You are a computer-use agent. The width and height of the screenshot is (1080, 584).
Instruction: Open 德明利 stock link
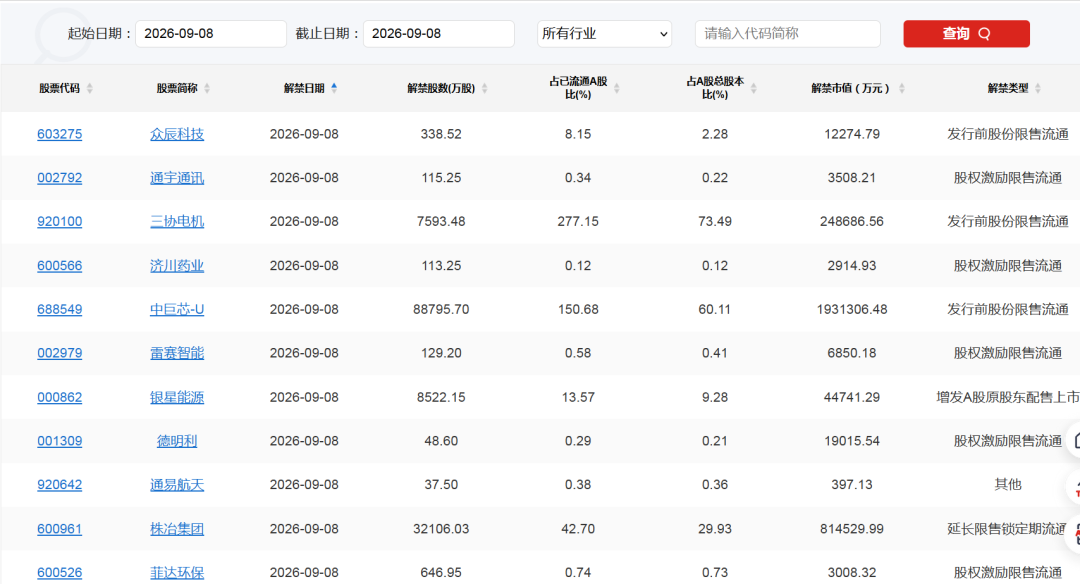click(177, 441)
